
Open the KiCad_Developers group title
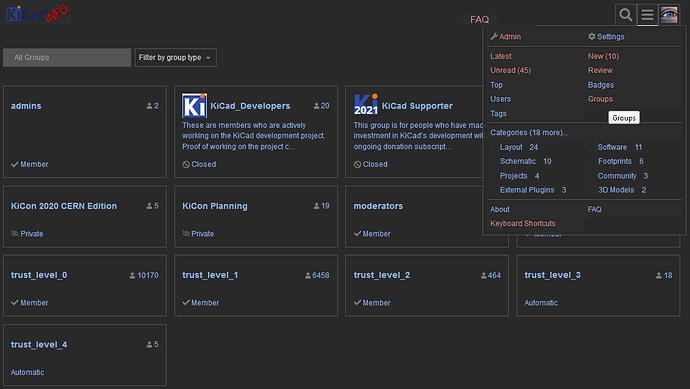(x=250, y=106)
